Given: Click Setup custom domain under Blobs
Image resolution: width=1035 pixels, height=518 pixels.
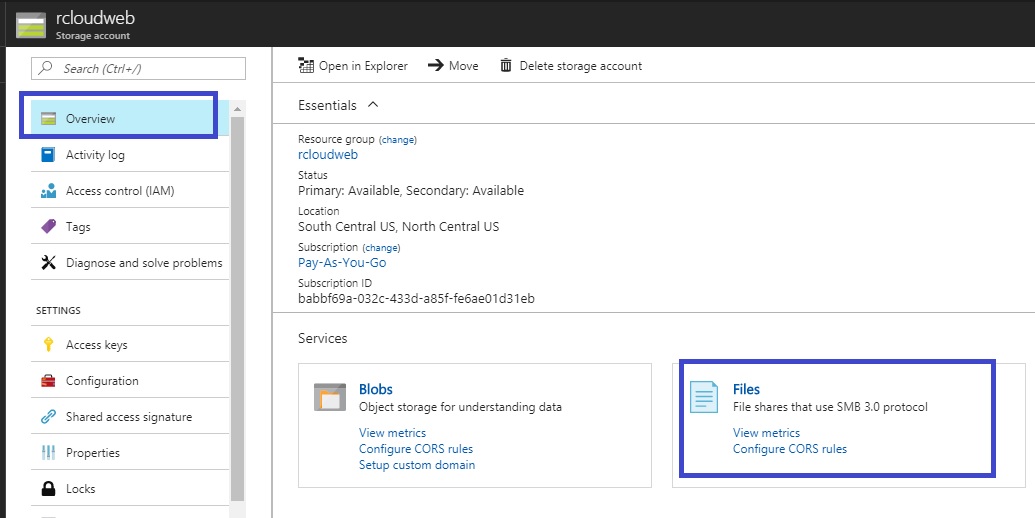Looking at the screenshot, I should coord(417,465).
